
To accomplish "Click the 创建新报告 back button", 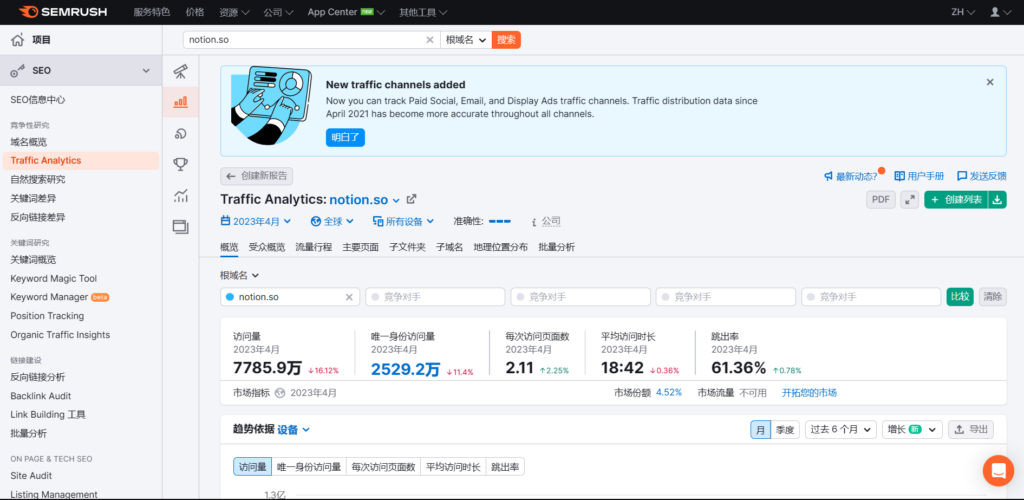I will (257, 176).
